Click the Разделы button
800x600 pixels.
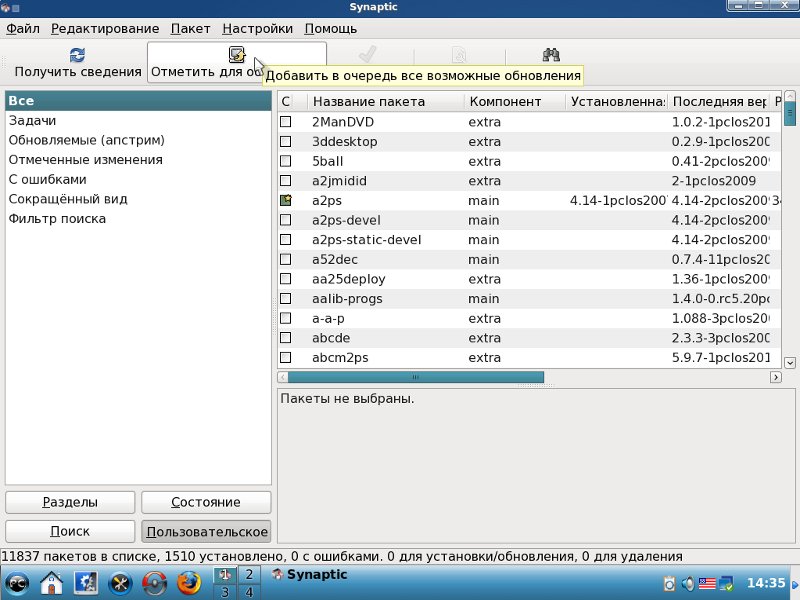coord(70,502)
